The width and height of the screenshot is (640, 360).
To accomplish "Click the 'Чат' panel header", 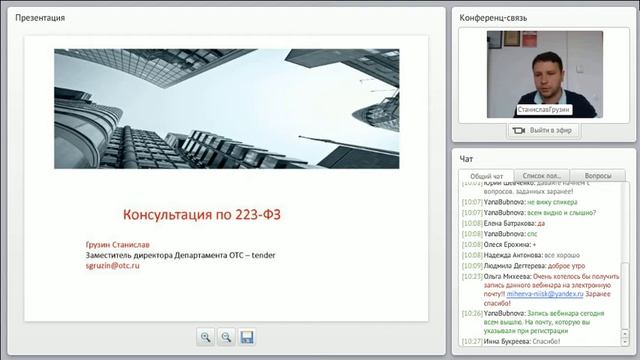I will click(x=466, y=159).
